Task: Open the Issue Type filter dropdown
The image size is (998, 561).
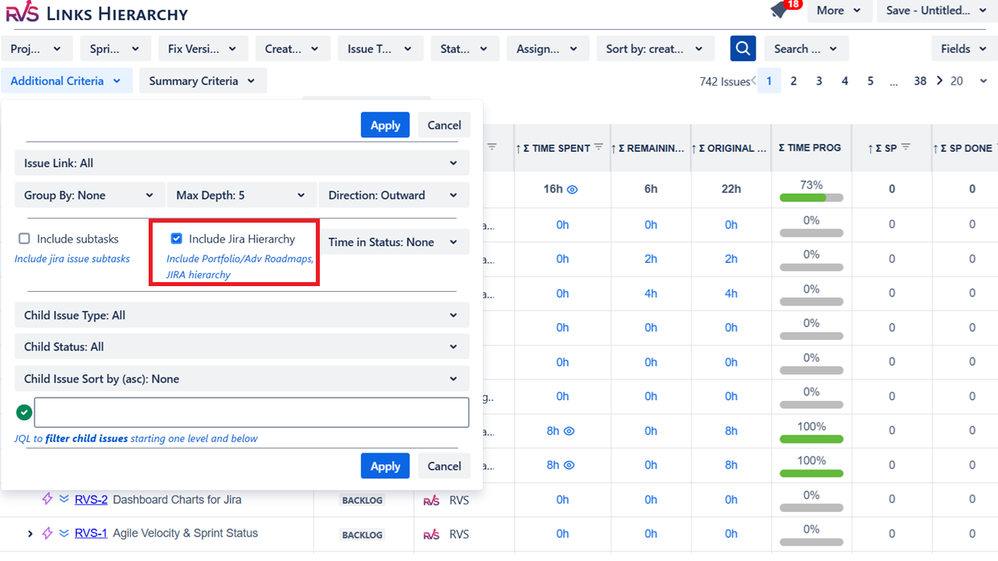Action: pyautogui.click(x=380, y=49)
